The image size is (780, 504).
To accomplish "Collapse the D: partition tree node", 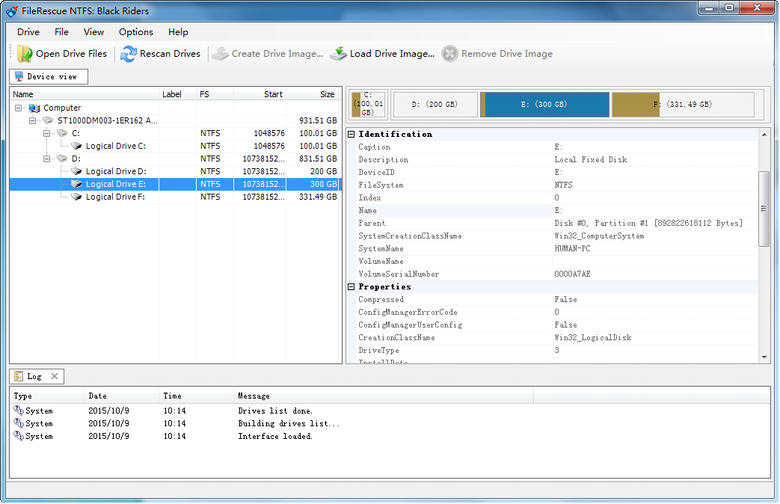I will click(46, 159).
